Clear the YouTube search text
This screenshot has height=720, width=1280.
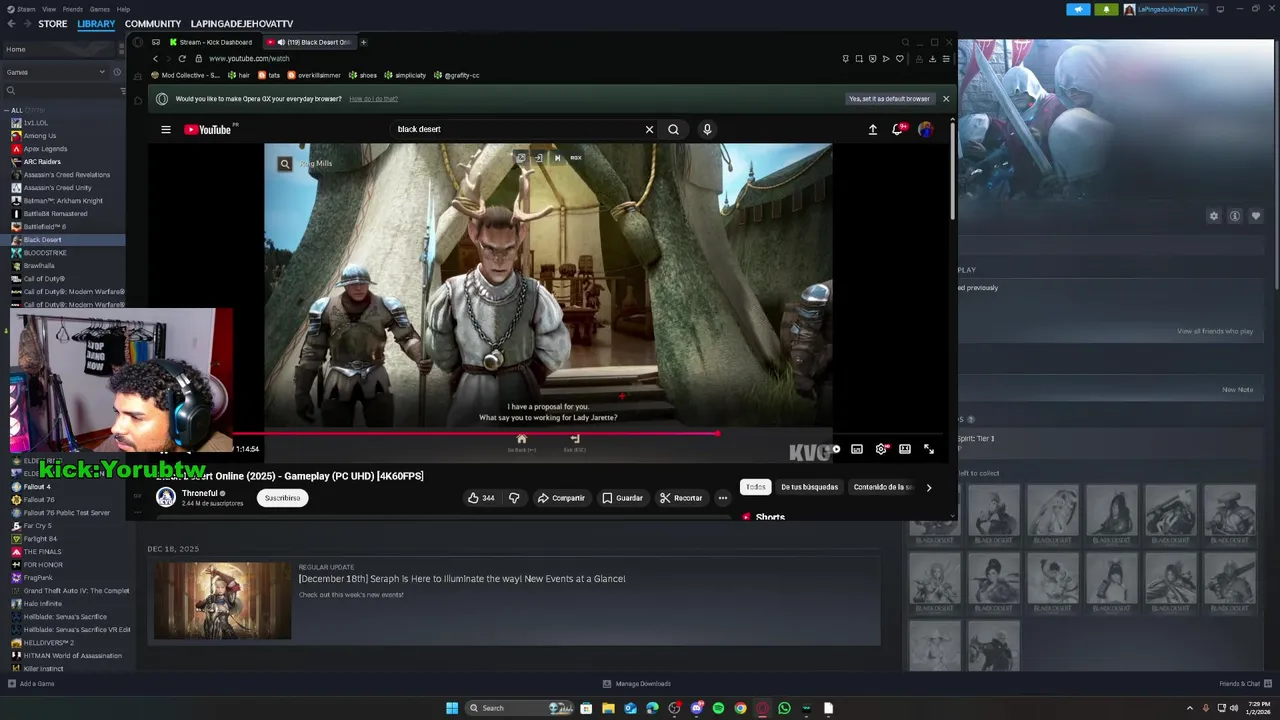[x=649, y=129]
